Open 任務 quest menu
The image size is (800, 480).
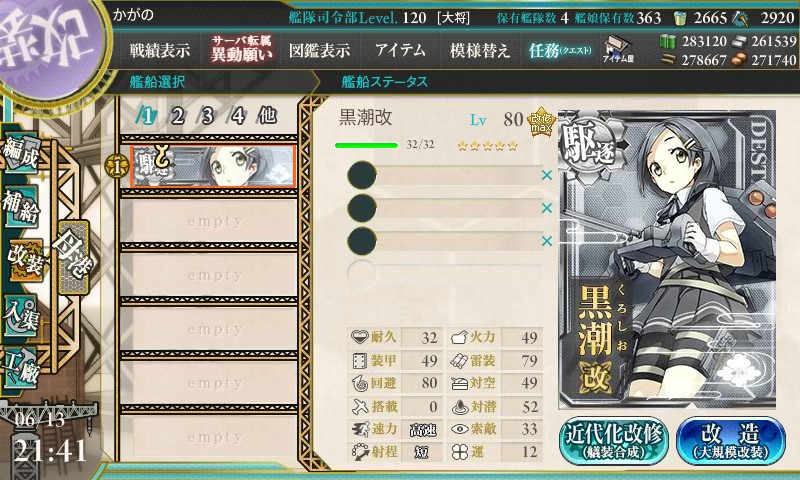click(560, 50)
